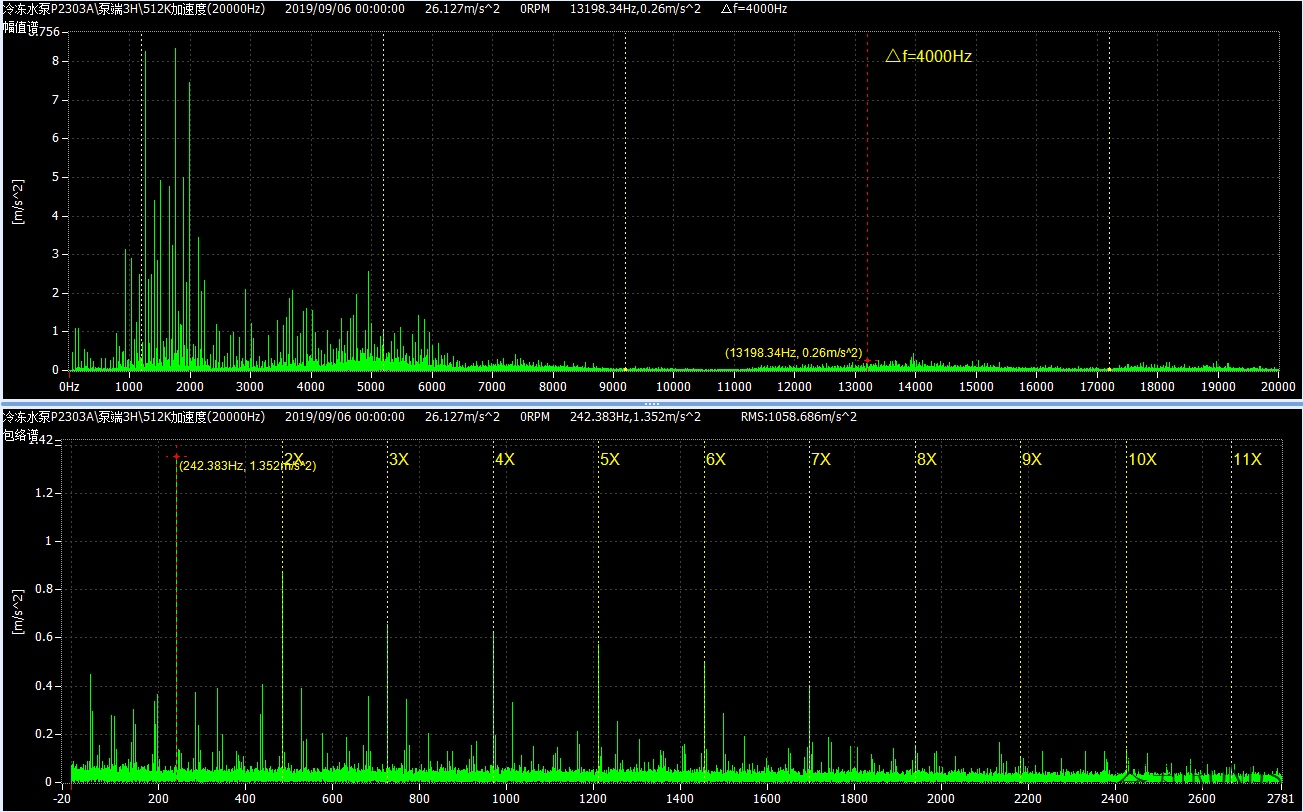Select the 3X harmonic marker

(x=399, y=460)
